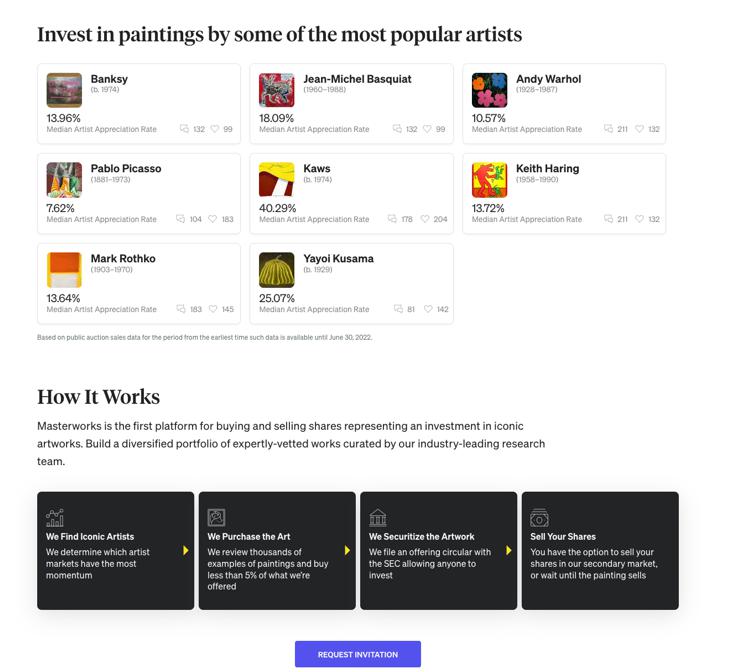Select the Jean-Michel Basquiat artwork thumbnail
This screenshot has height=672, width=739.
pyautogui.click(x=277, y=90)
